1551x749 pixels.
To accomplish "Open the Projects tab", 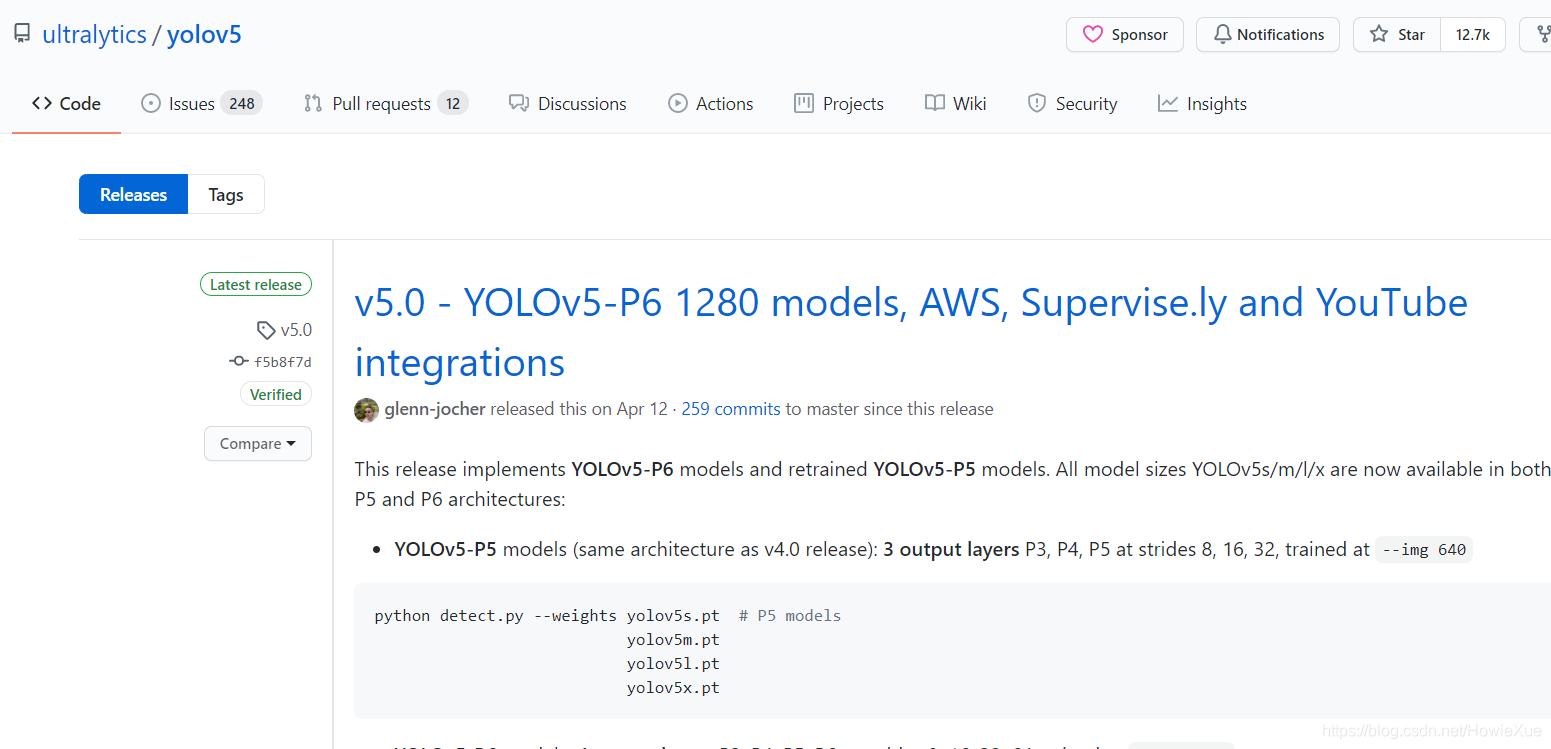I will tap(838, 103).
